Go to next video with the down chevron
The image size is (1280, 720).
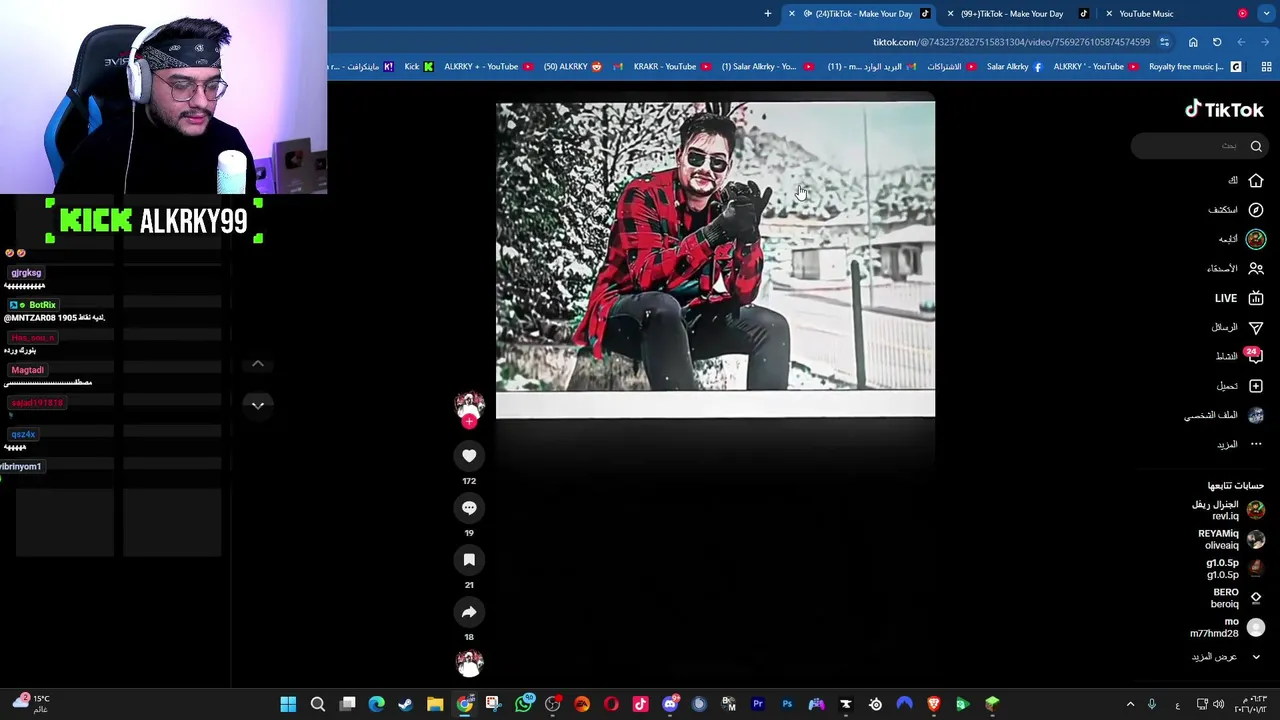[257, 405]
